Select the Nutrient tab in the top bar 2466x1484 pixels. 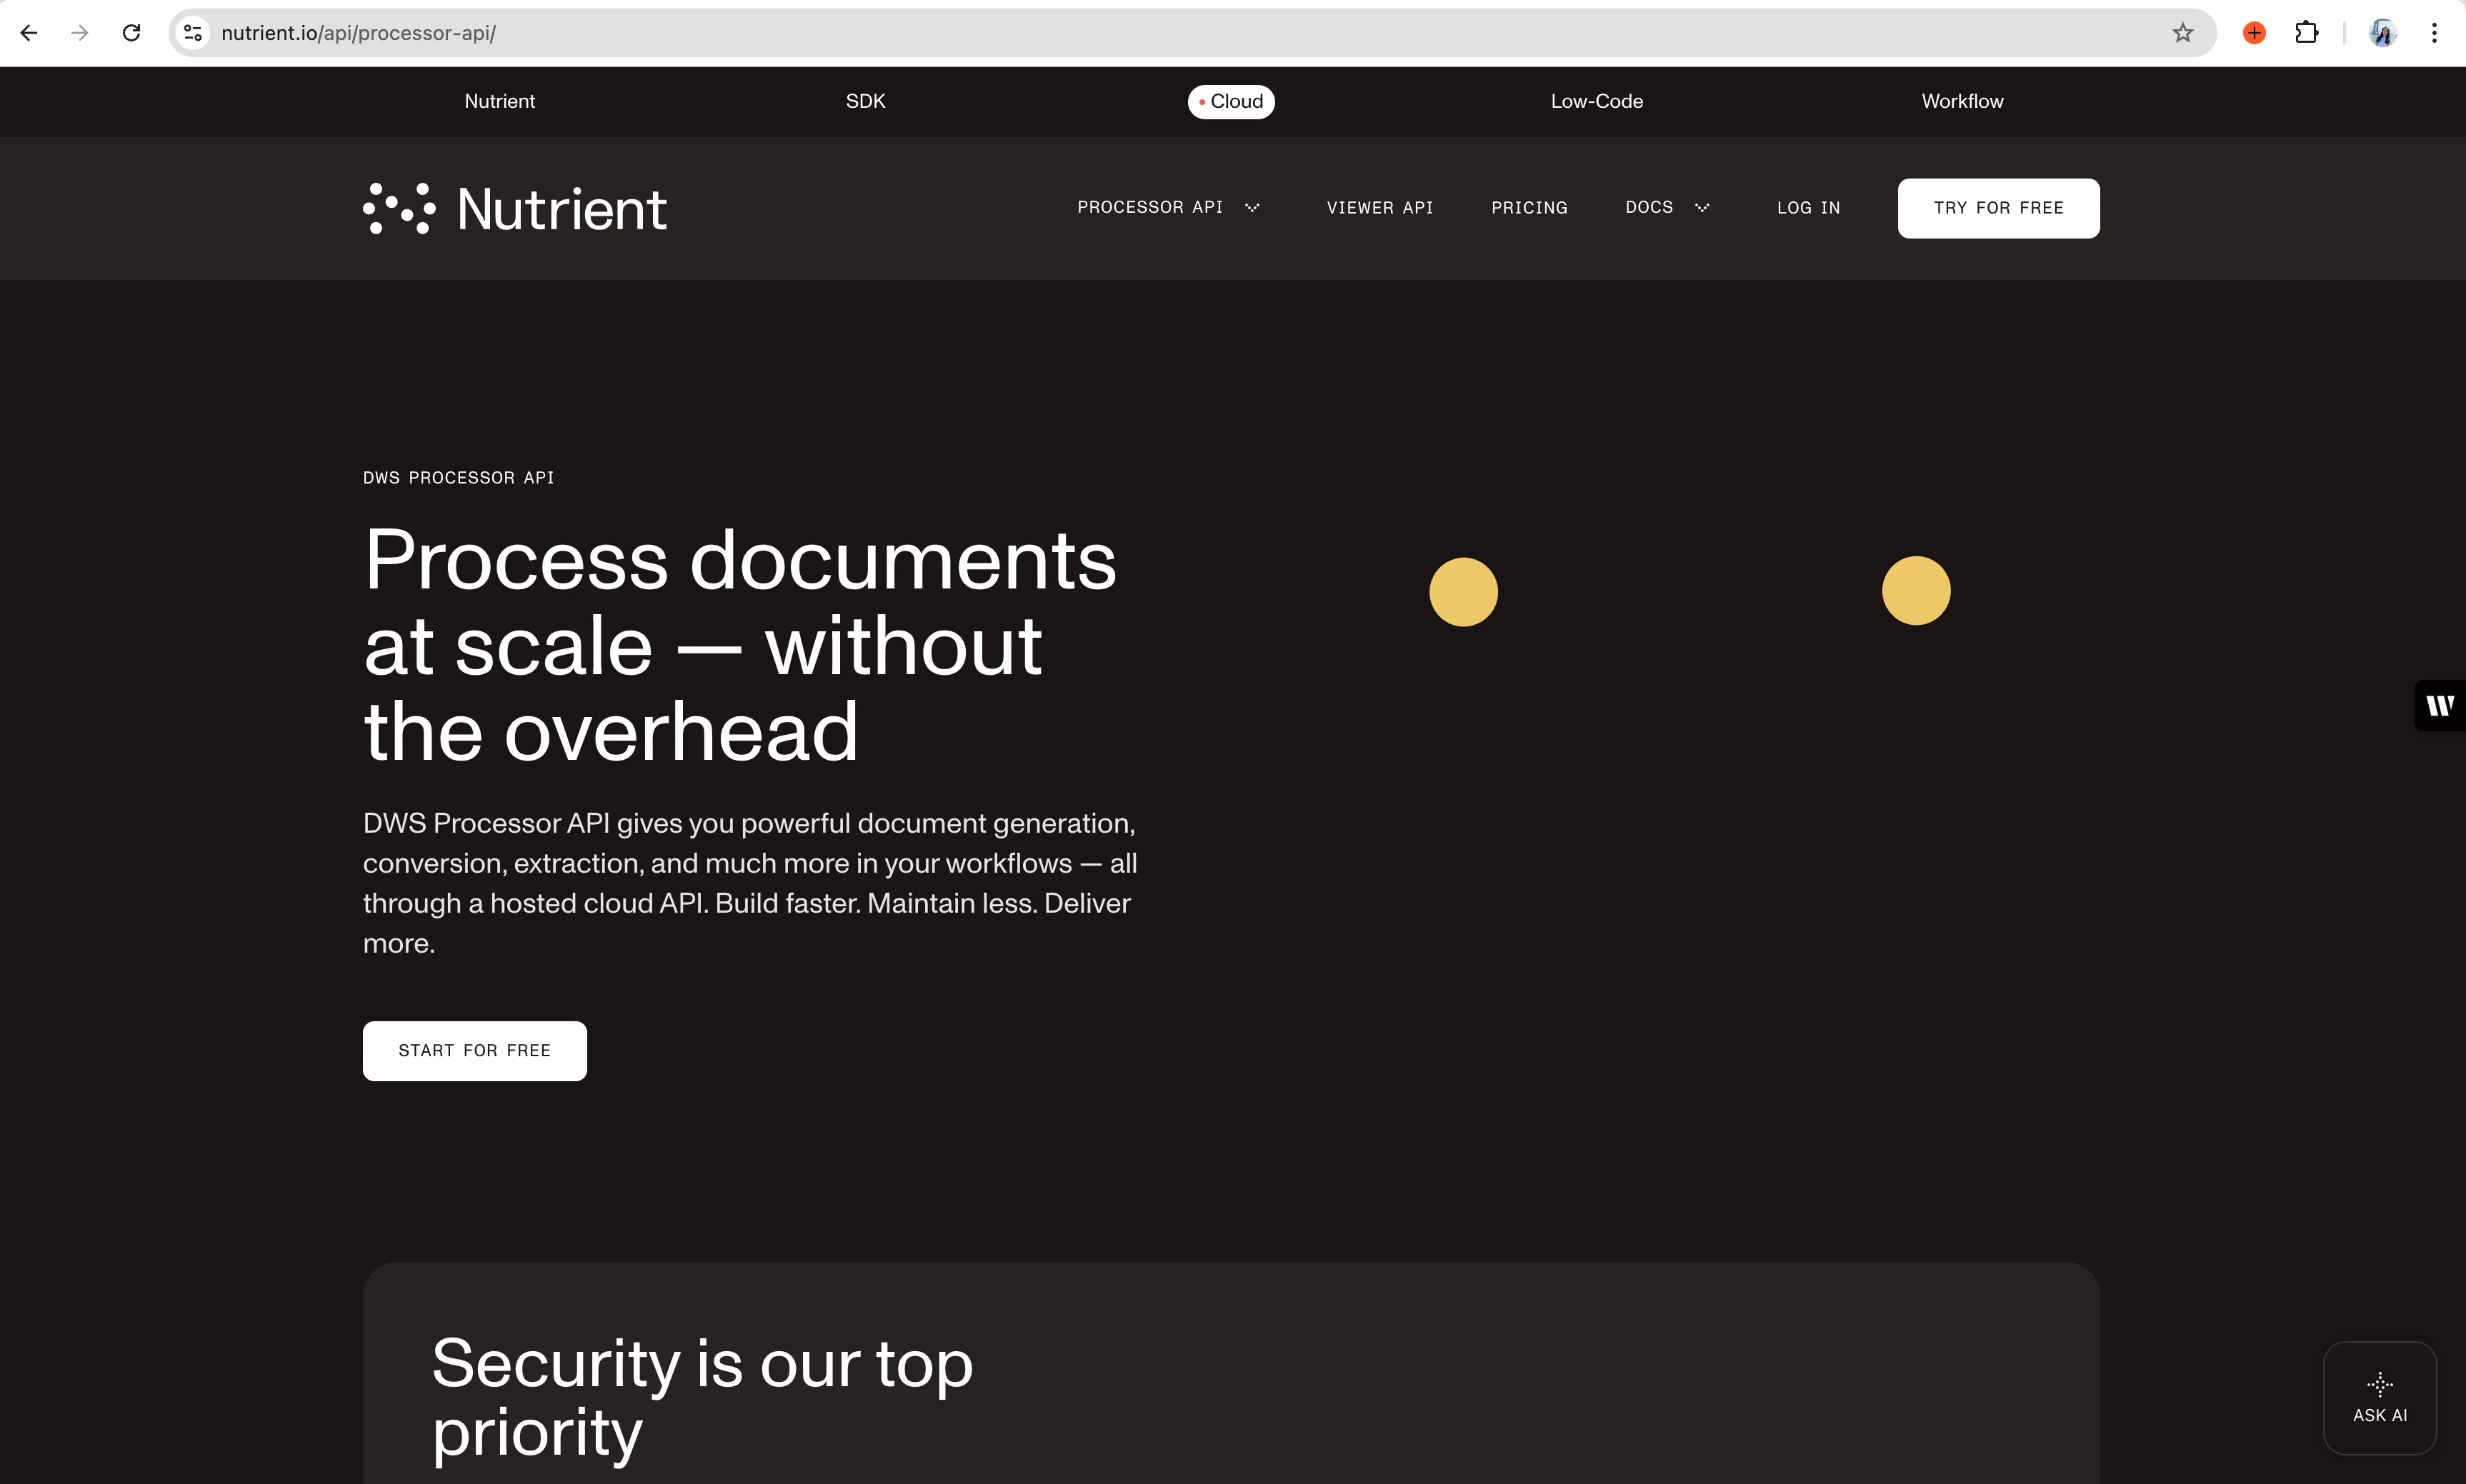(x=499, y=101)
